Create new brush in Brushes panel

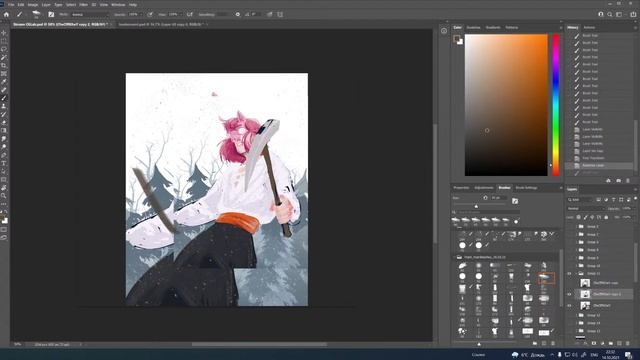coord(544,344)
